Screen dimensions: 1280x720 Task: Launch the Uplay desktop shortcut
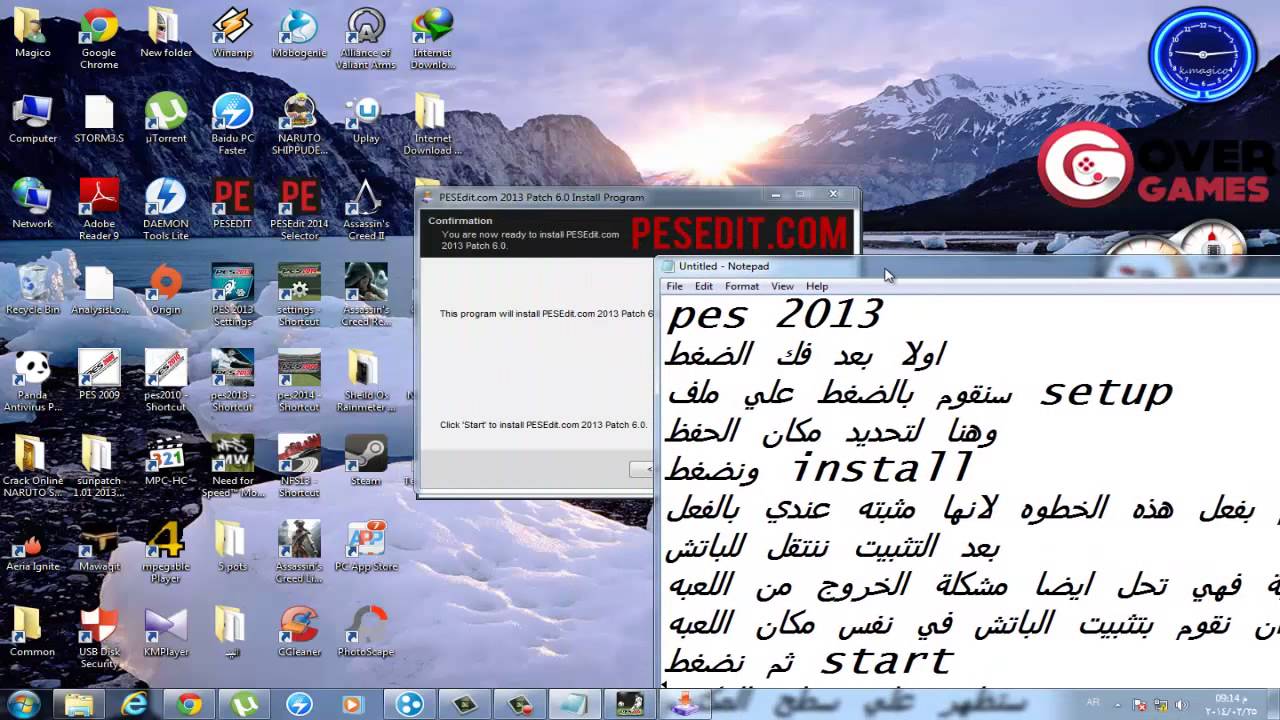click(x=366, y=119)
